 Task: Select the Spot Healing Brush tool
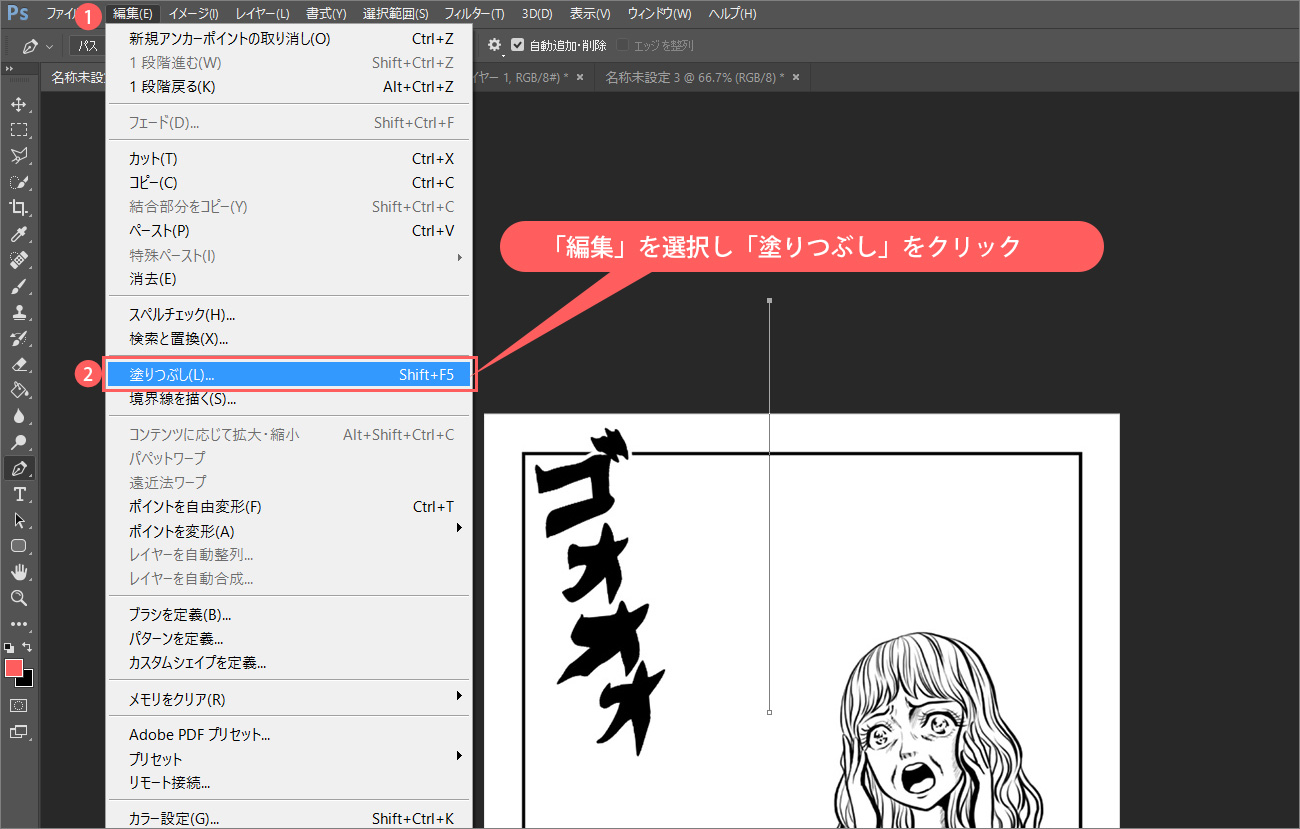[18, 260]
